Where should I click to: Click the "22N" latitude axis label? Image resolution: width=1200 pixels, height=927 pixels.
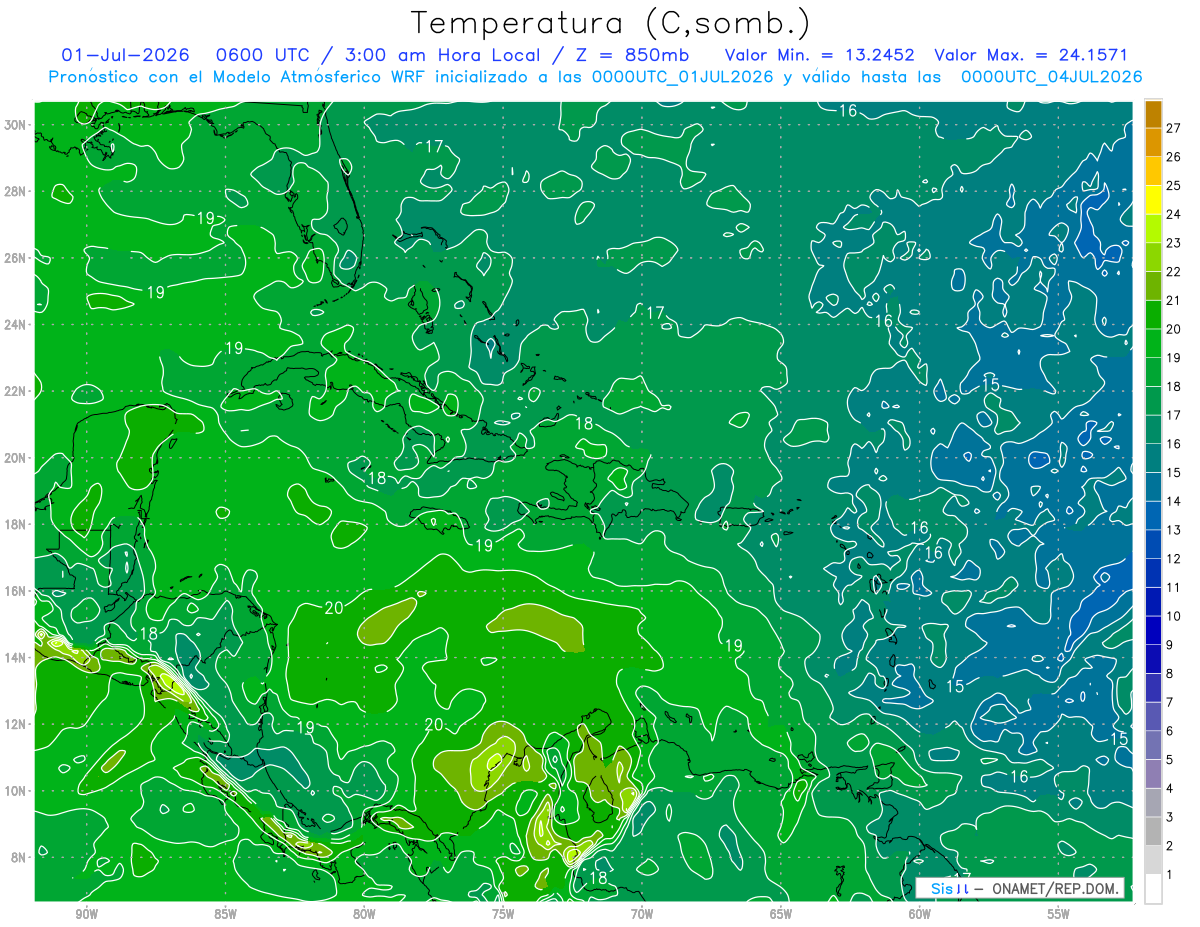[17, 391]
